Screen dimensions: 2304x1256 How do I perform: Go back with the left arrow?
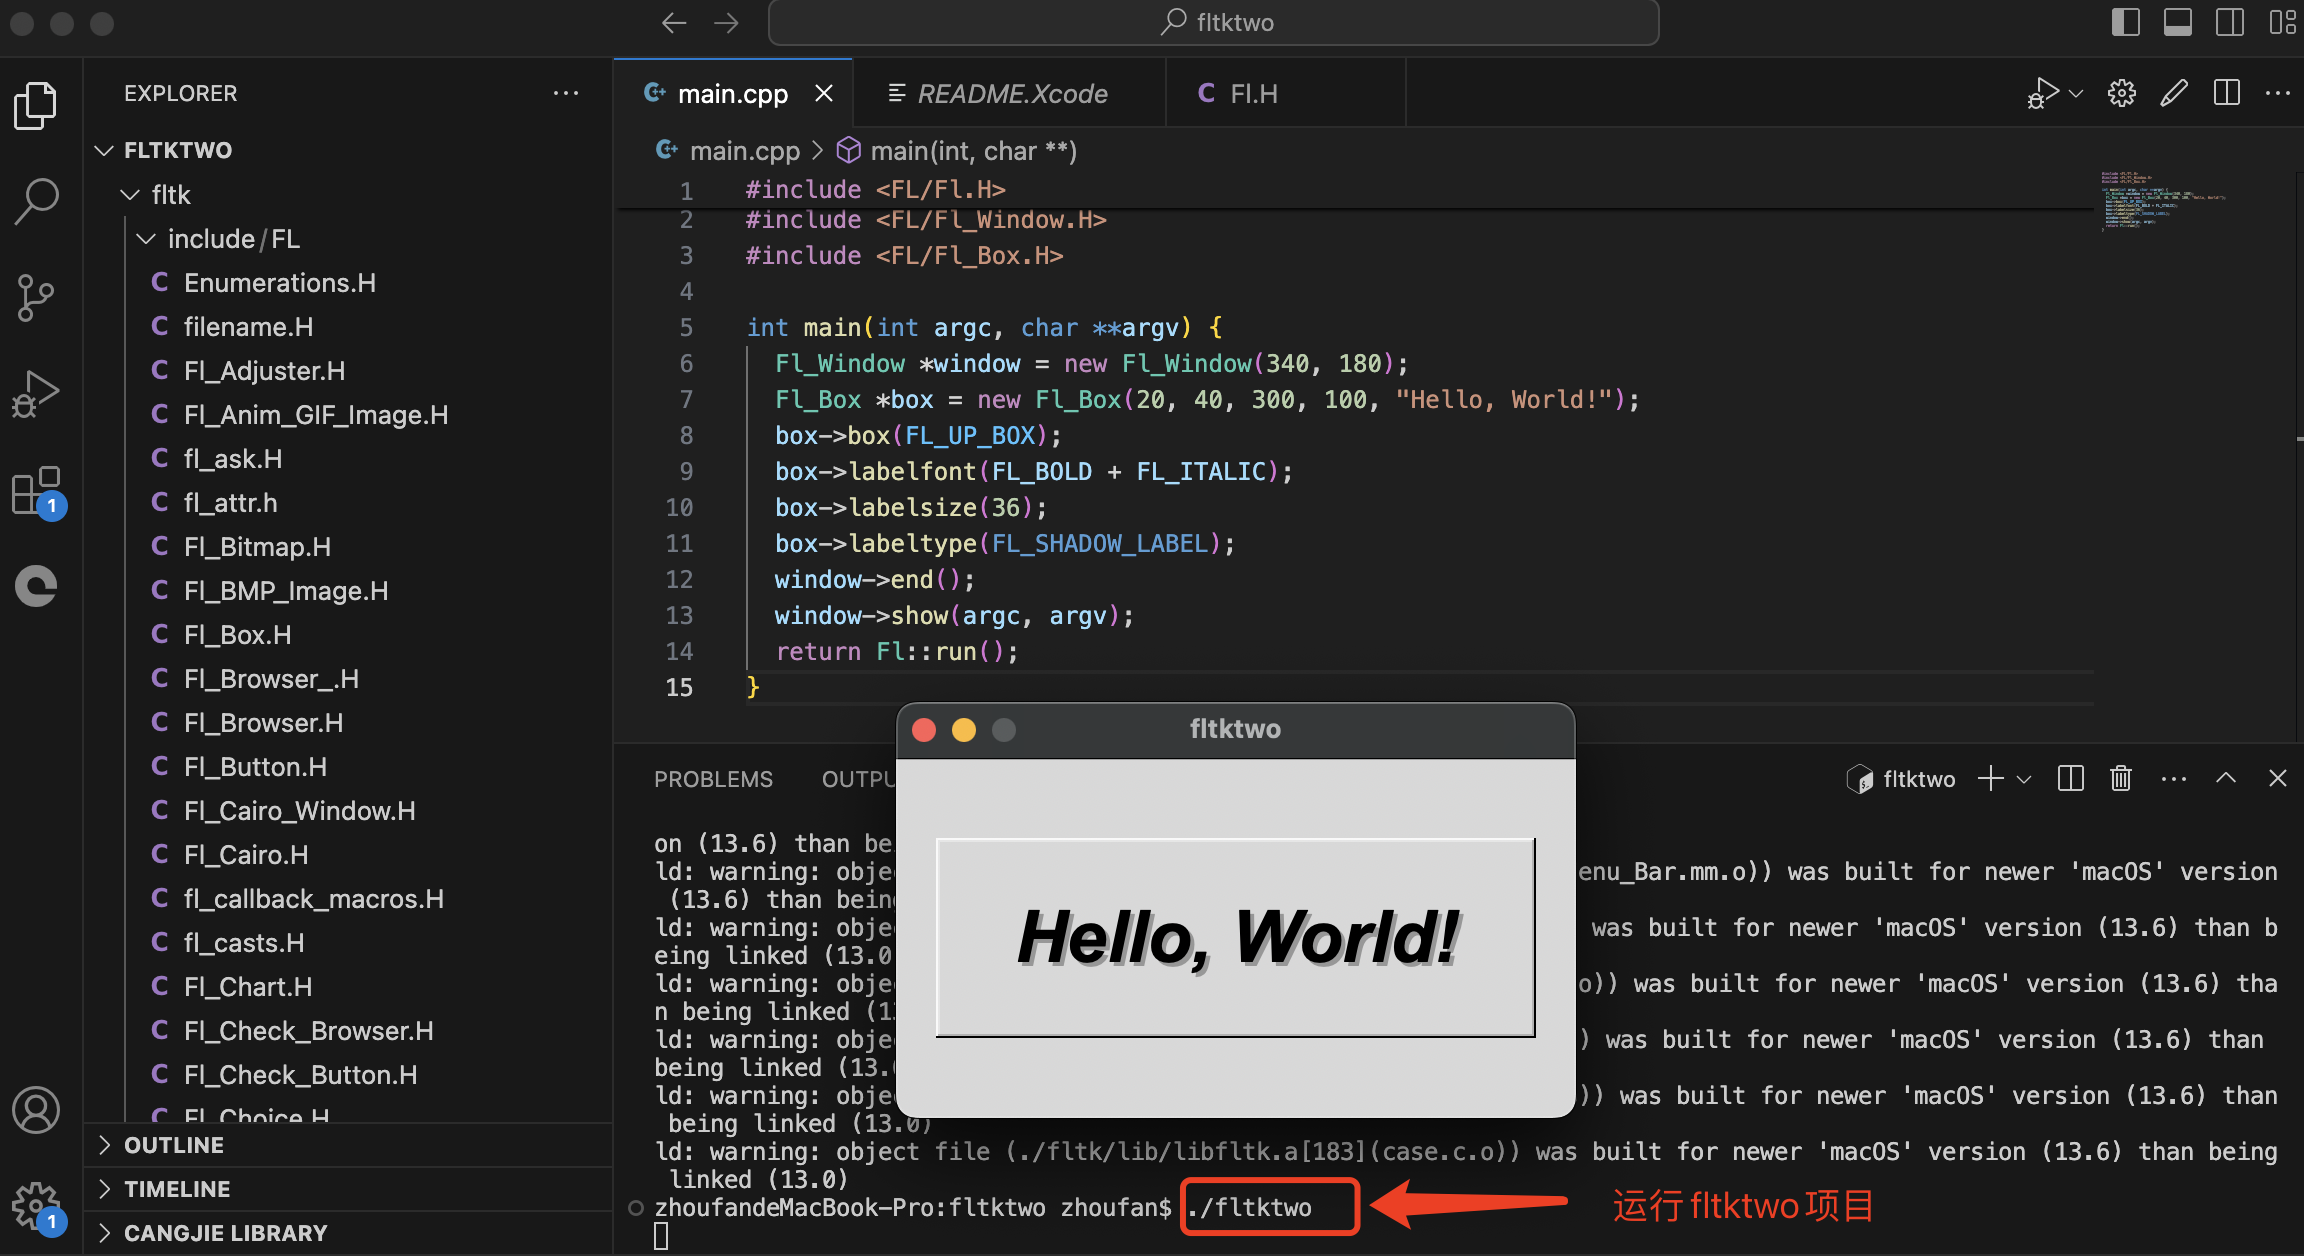tap(674, 23)
